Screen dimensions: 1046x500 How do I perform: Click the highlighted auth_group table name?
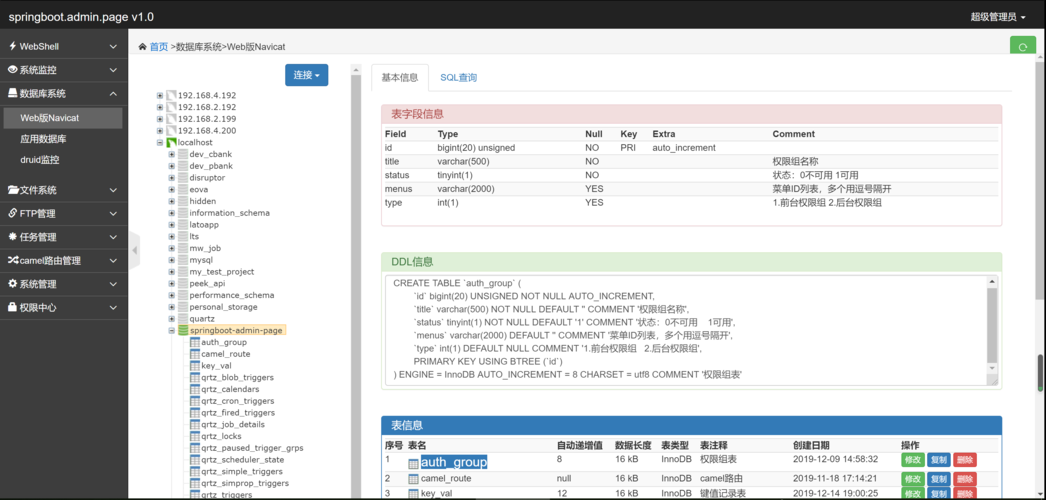click(454, 462)
